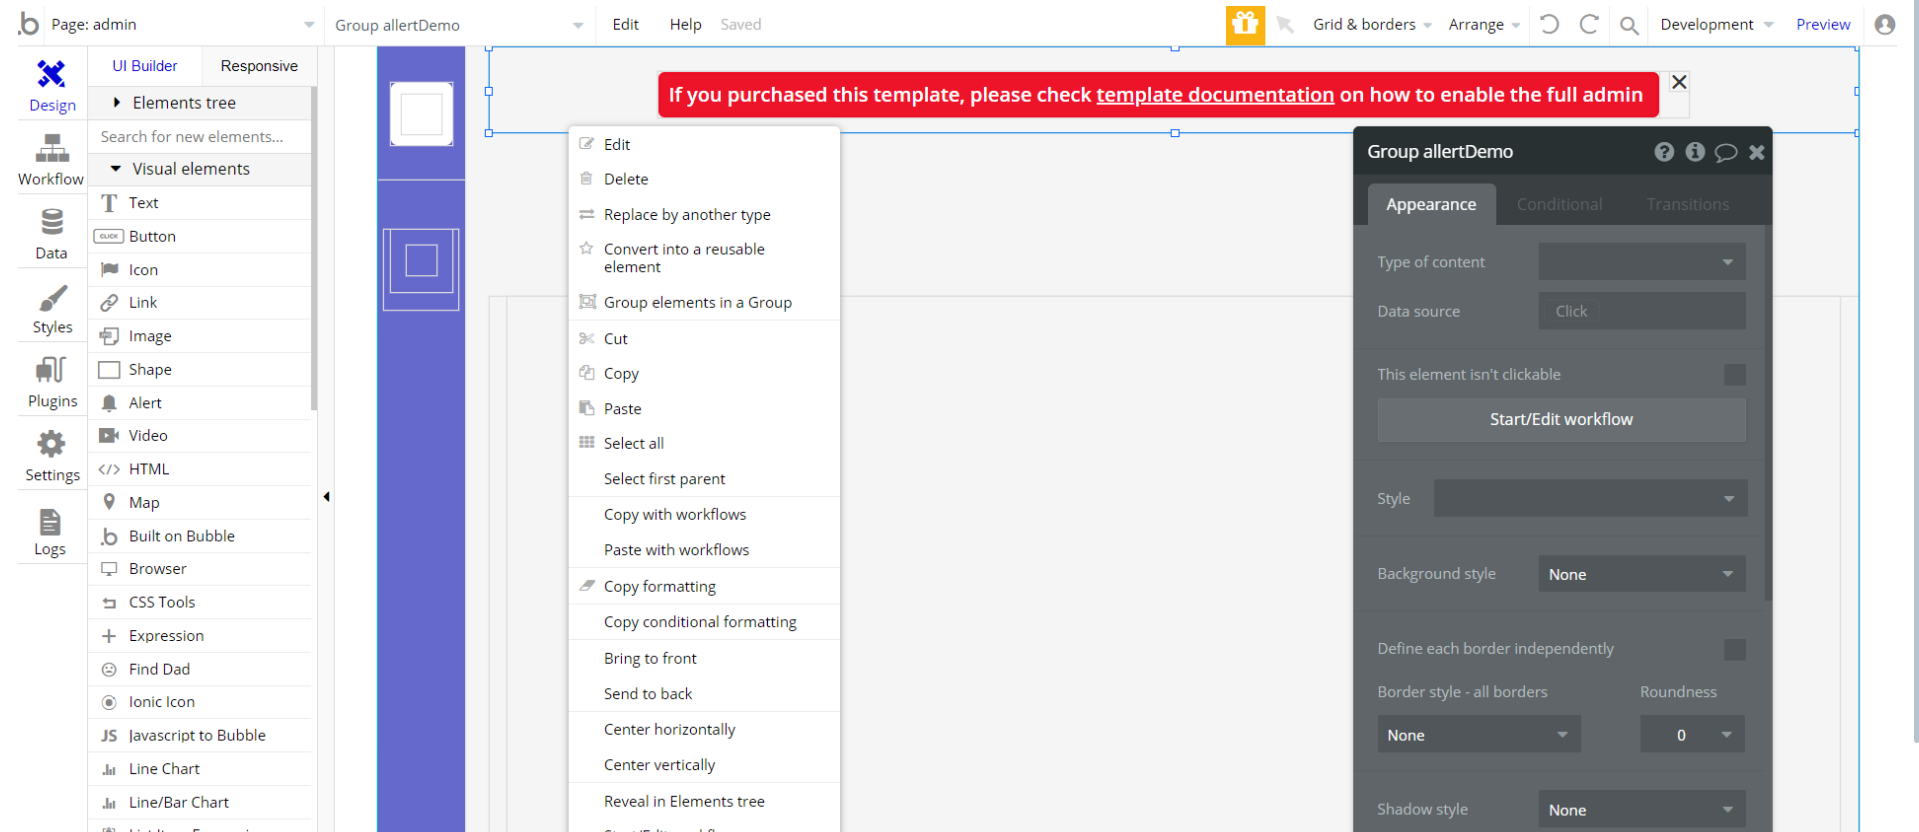1919x832 pixels.
Task: Open the Border style dropdown
Action: (1478, 735)
